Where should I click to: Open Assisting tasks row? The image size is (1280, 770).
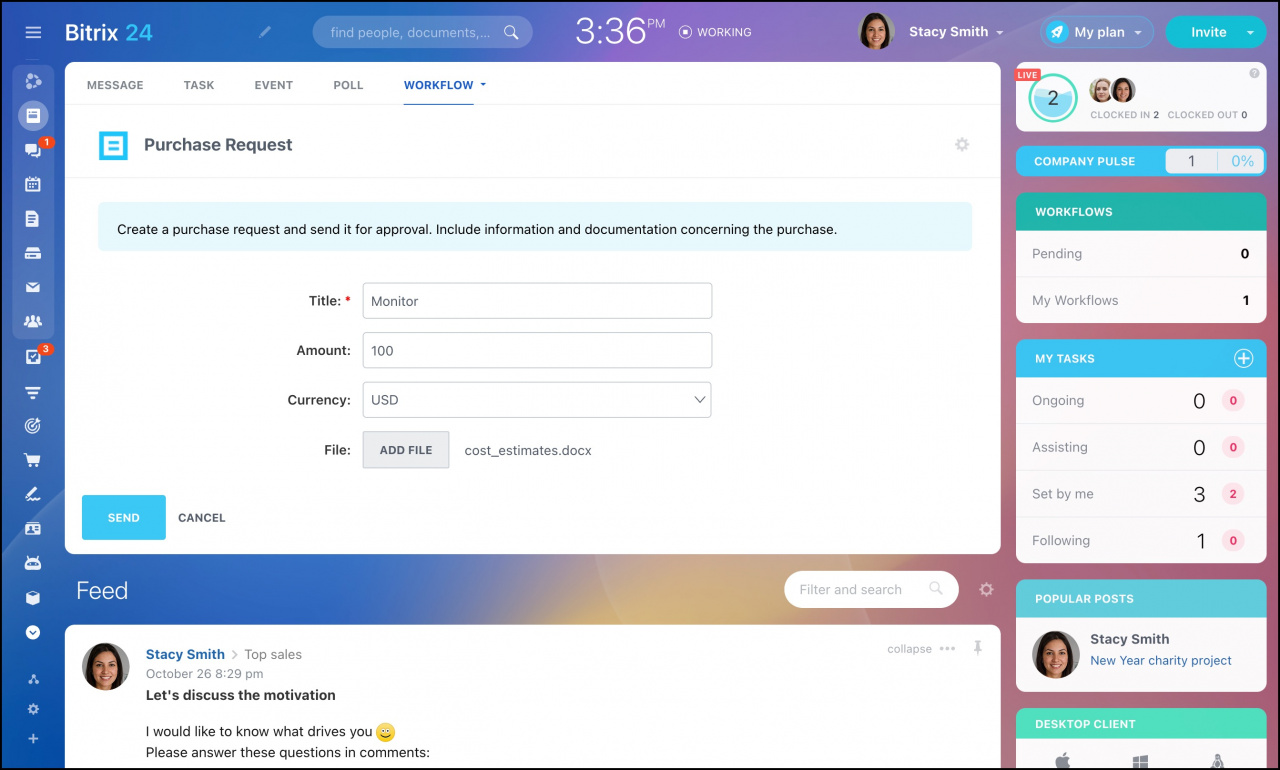[1141, 447]
